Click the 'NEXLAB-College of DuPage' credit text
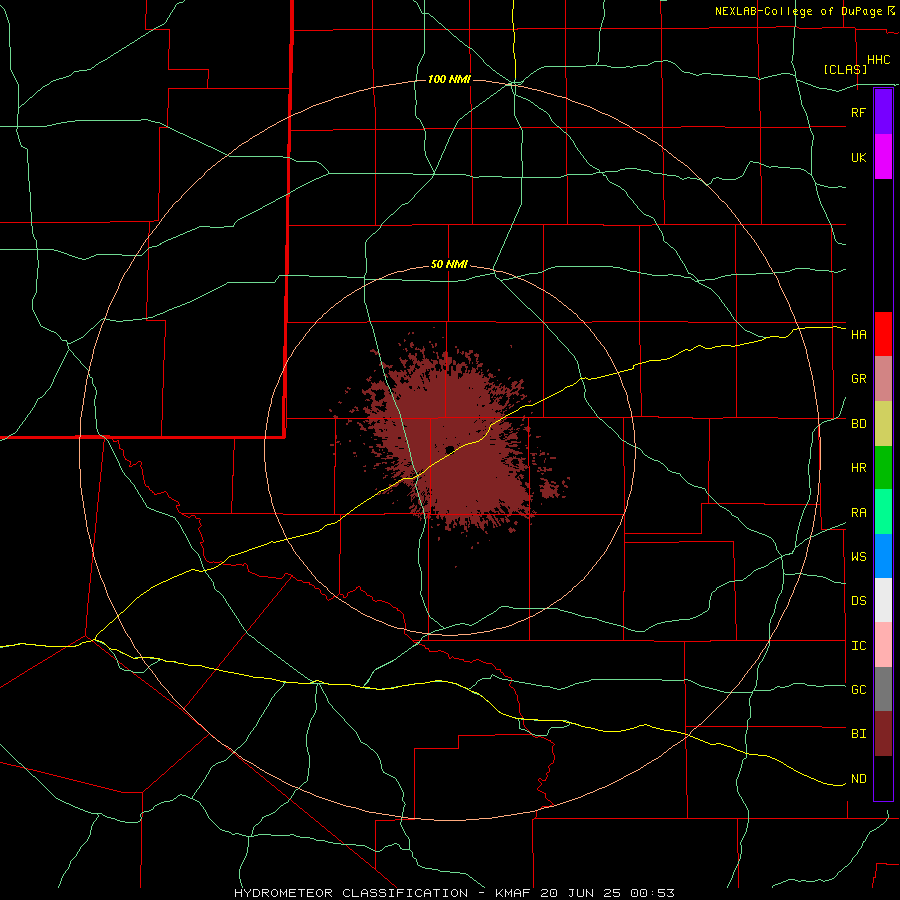 tap(798, 11)
